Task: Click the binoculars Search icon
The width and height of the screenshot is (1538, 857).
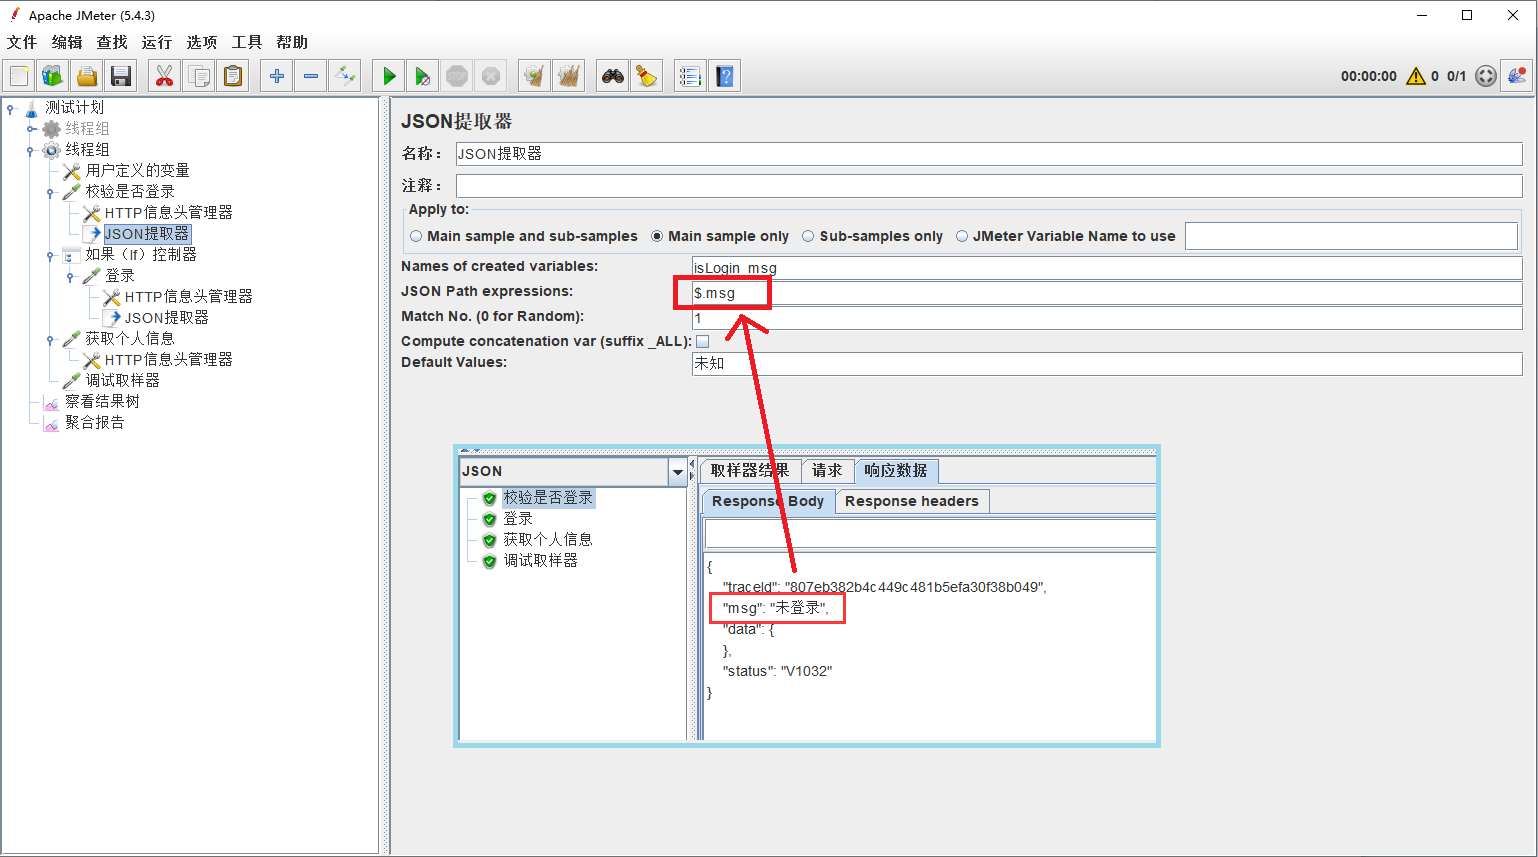Action: pos(612,76)
